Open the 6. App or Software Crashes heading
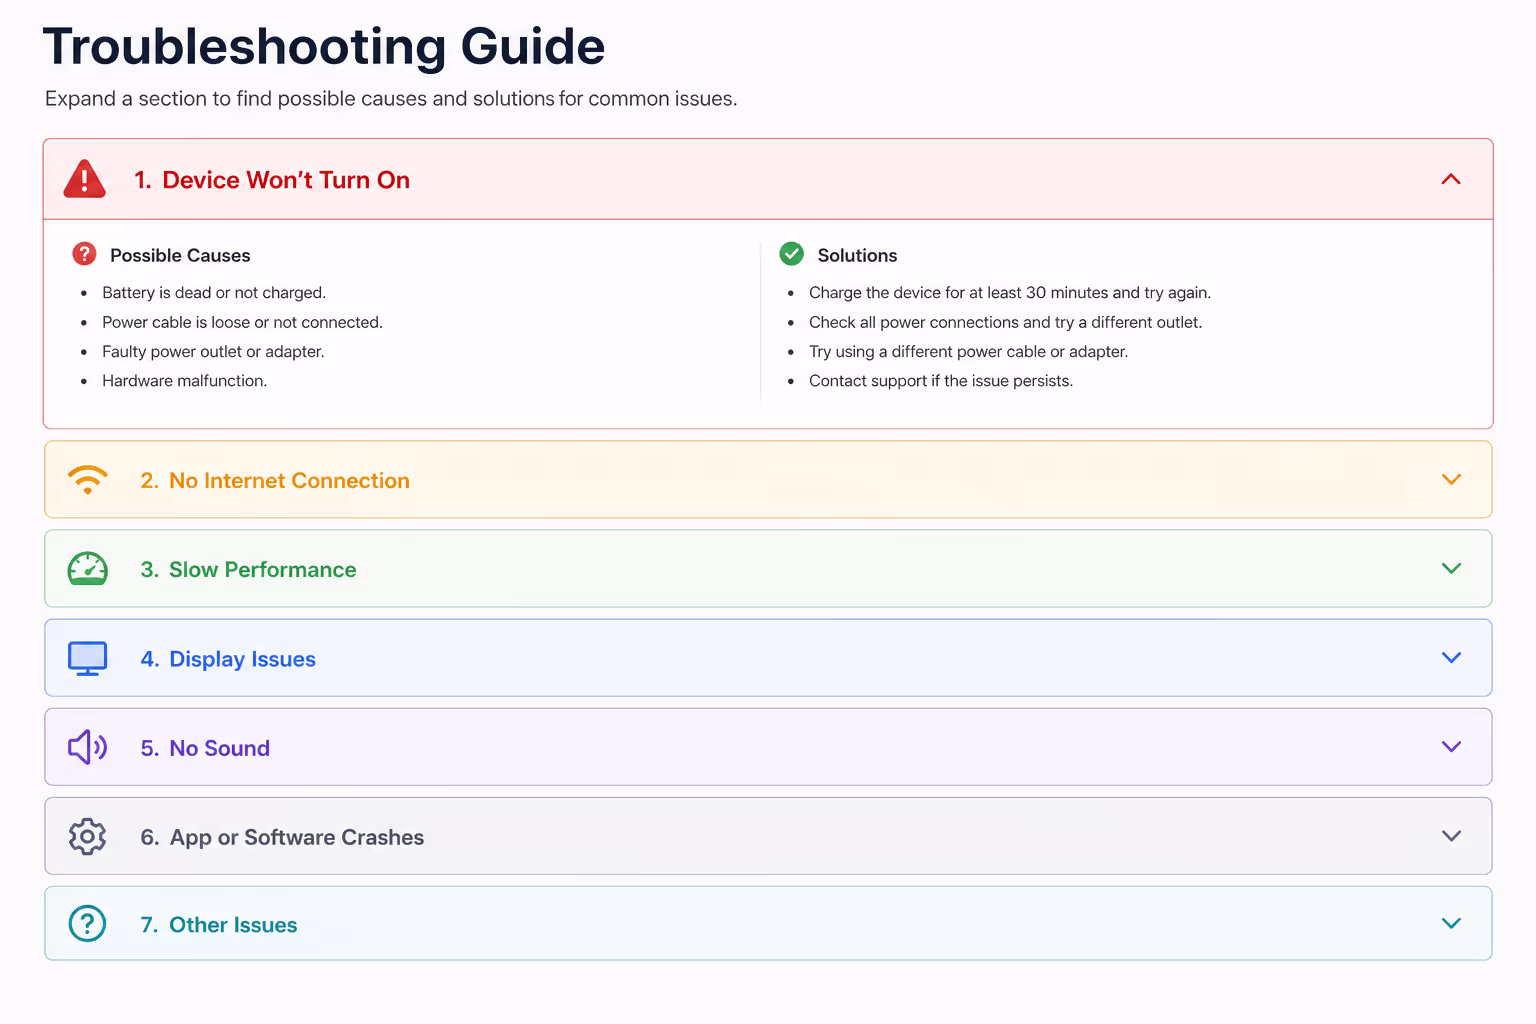This screenshot has width=1536, height=1024. (282, 837)
